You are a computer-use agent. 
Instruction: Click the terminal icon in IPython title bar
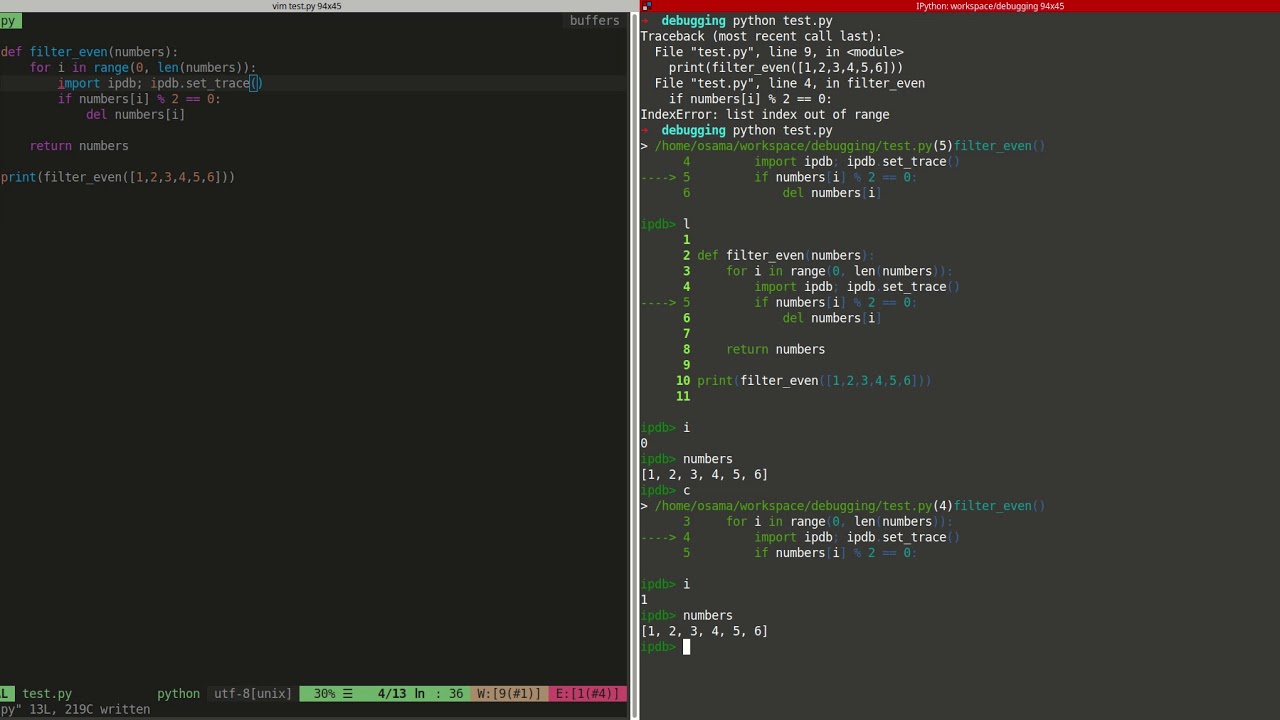(x=647, y=6)
